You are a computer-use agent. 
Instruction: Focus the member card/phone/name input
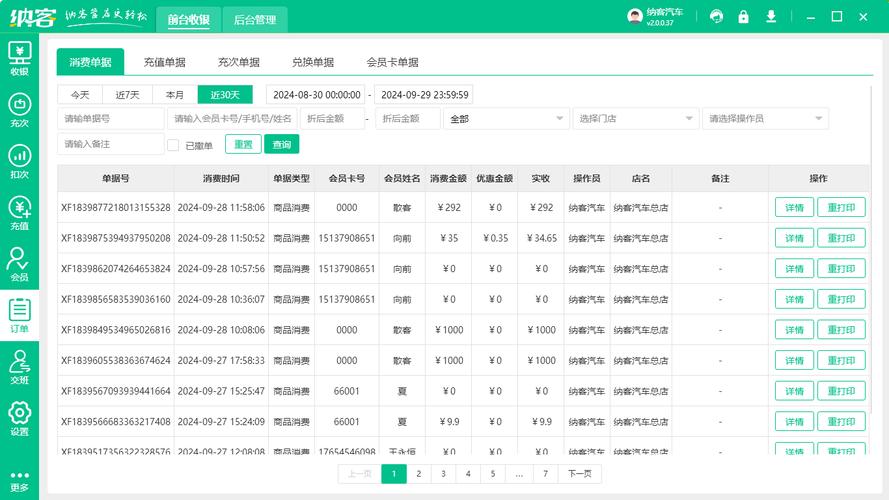[232, 118]
